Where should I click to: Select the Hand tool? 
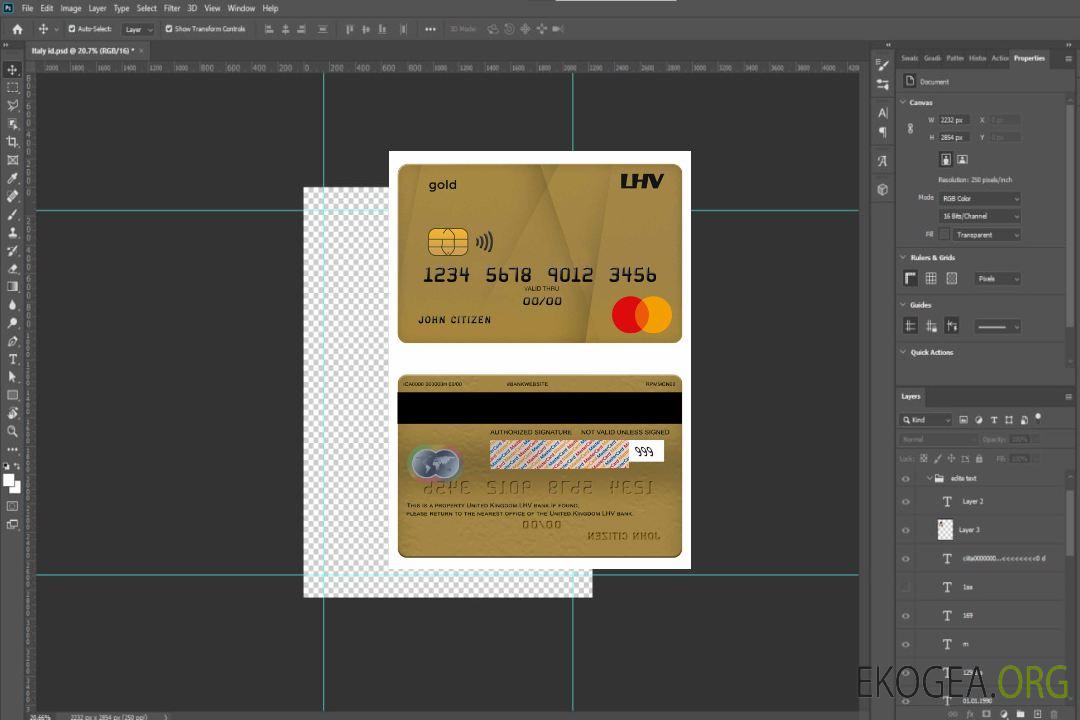12,413
